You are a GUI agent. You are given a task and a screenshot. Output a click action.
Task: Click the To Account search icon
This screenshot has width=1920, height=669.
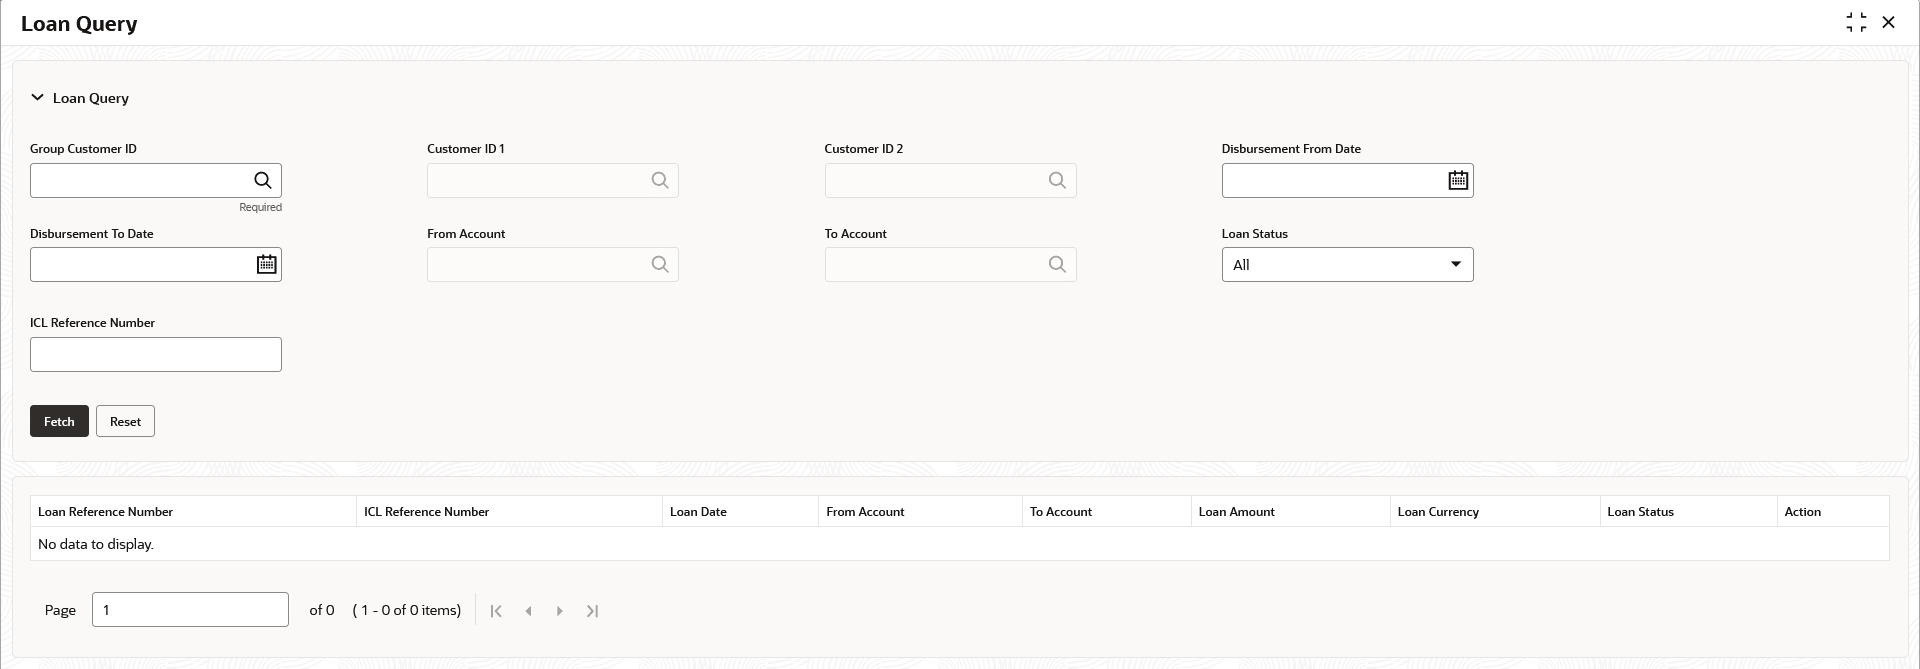pyautogui.click(x=1057, y=265)
